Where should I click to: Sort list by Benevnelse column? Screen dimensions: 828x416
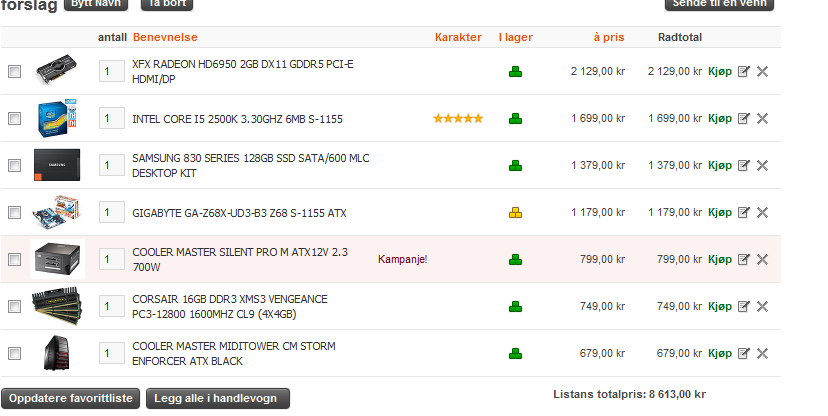tap(165, 37)
